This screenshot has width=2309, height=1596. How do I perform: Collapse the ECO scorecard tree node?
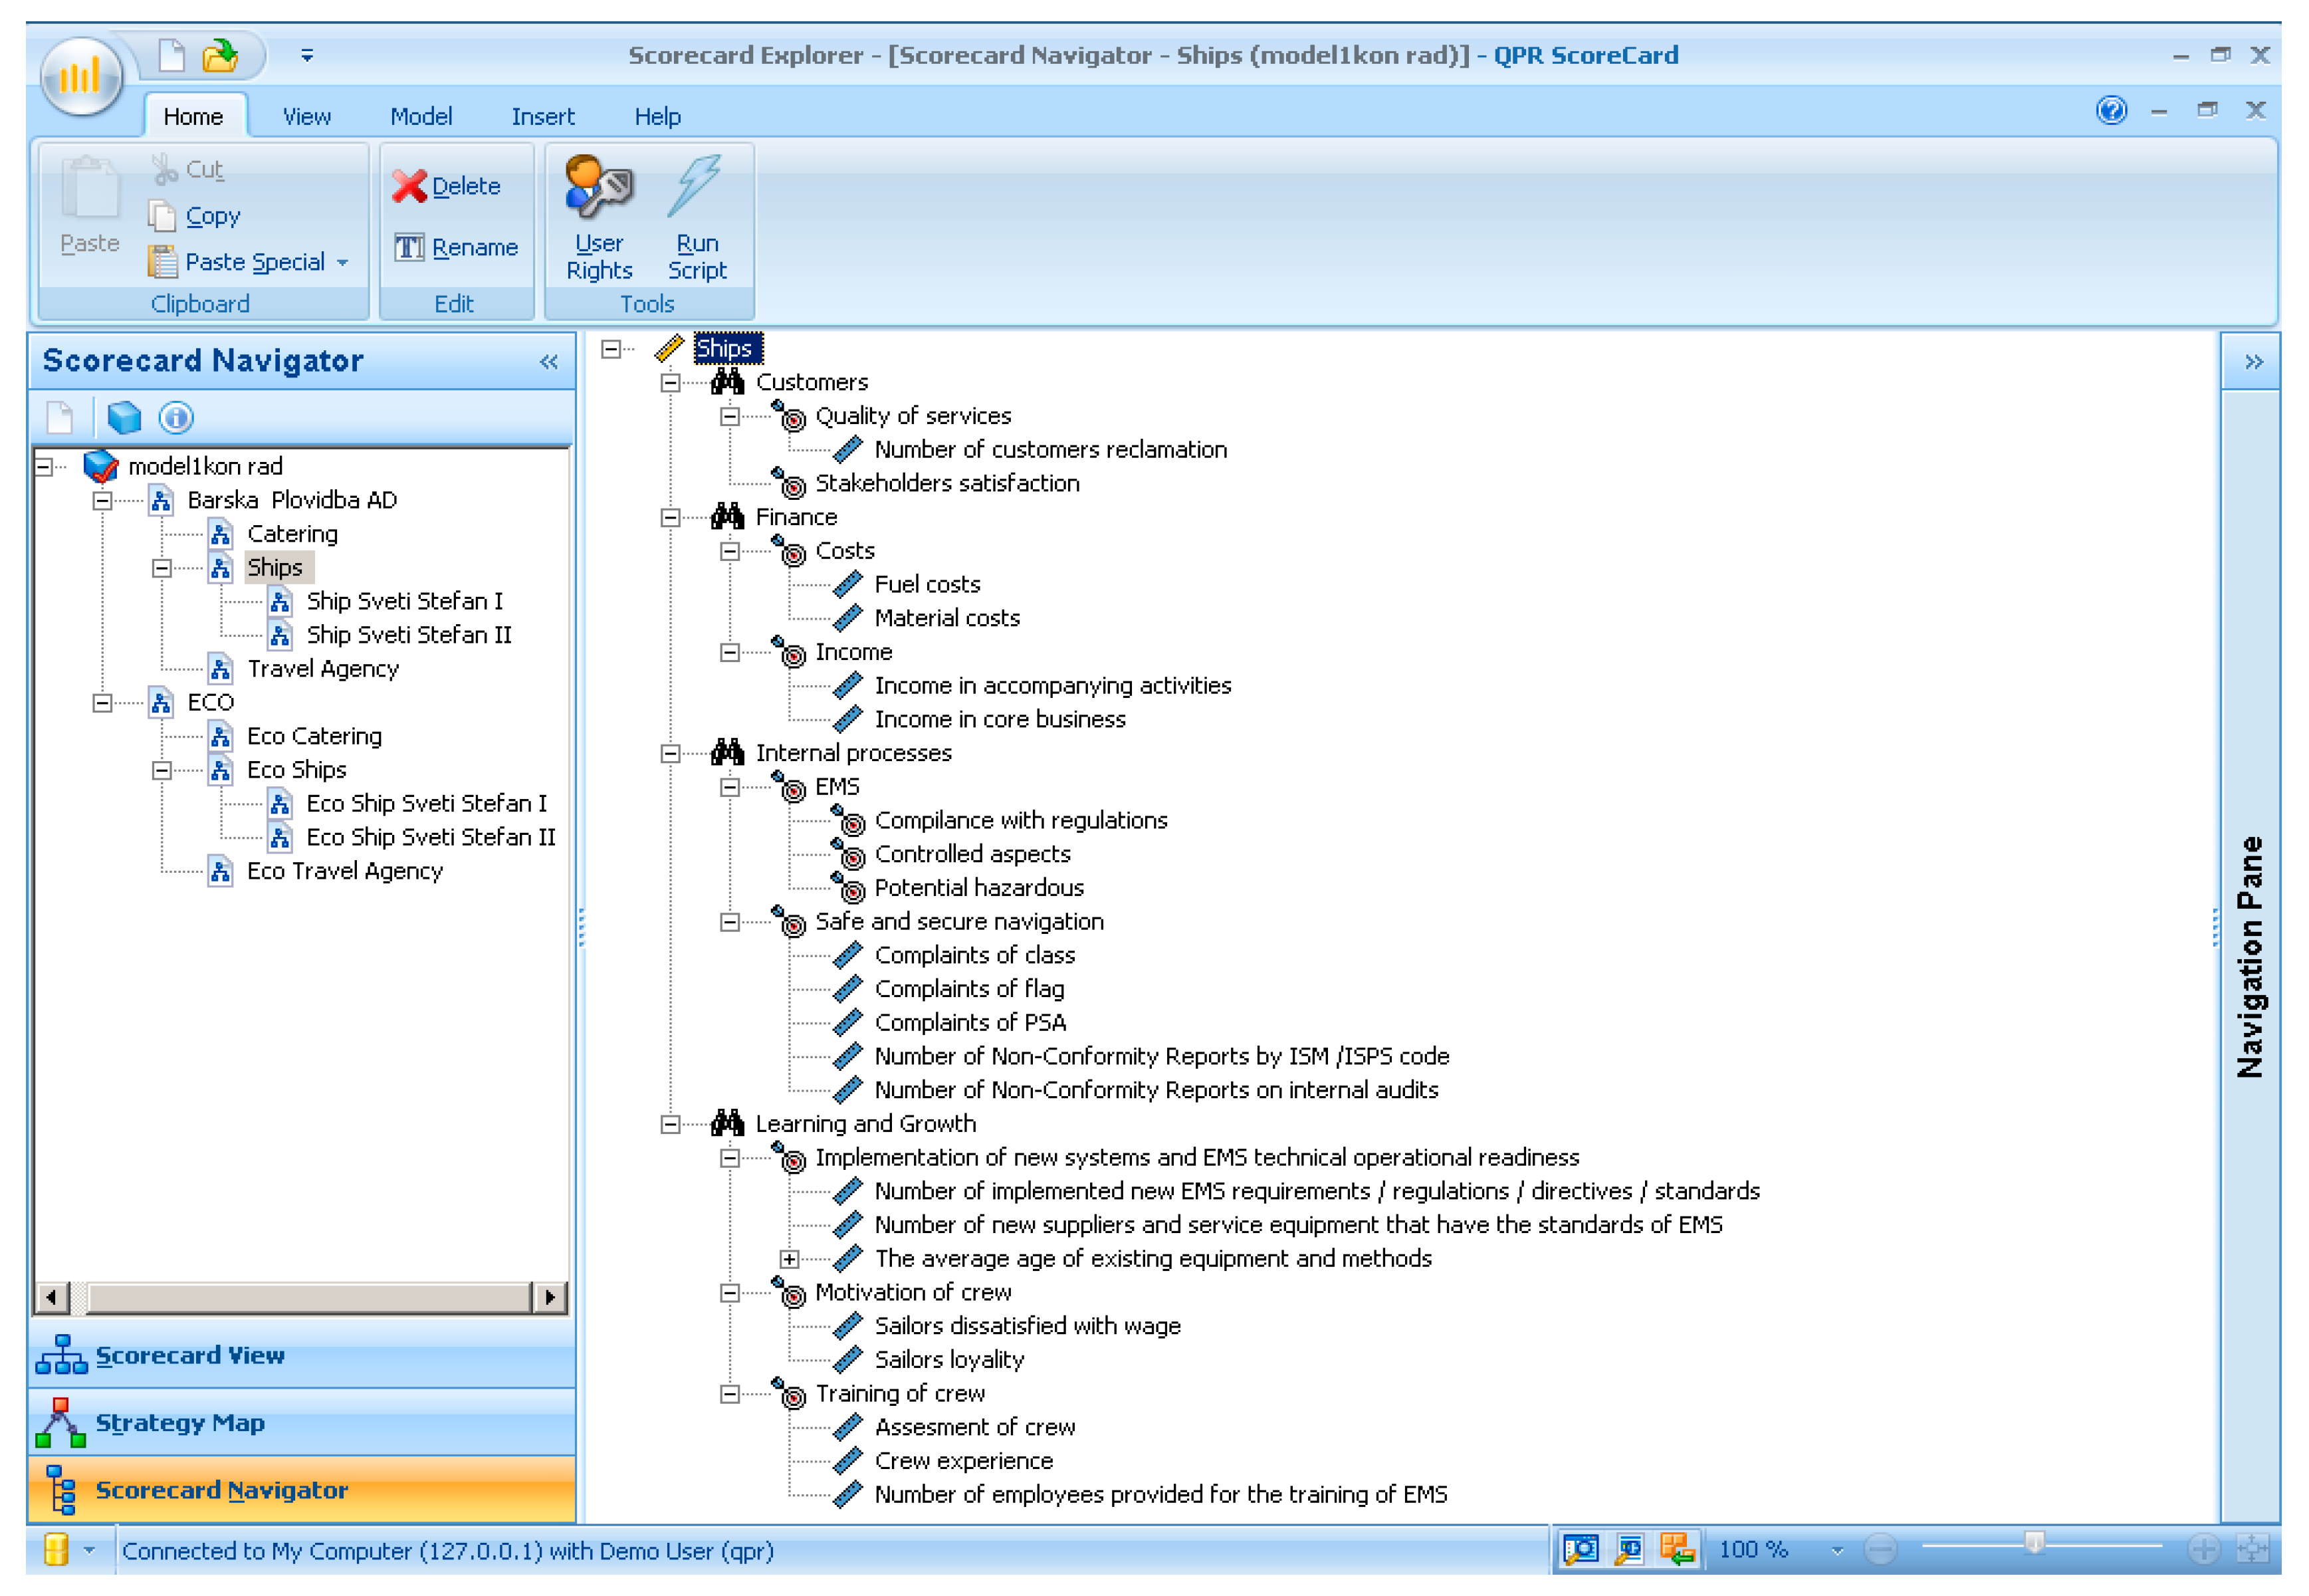pyautogui.click(x=102, y=703)
